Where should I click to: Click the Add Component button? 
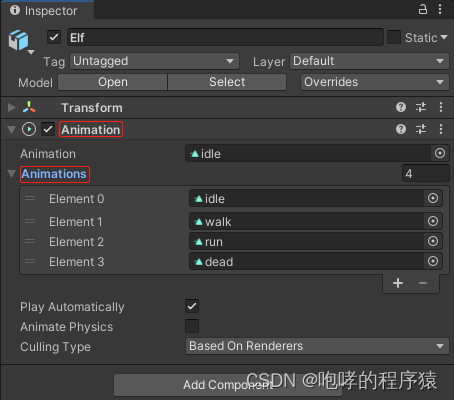[x=228, y=385]
